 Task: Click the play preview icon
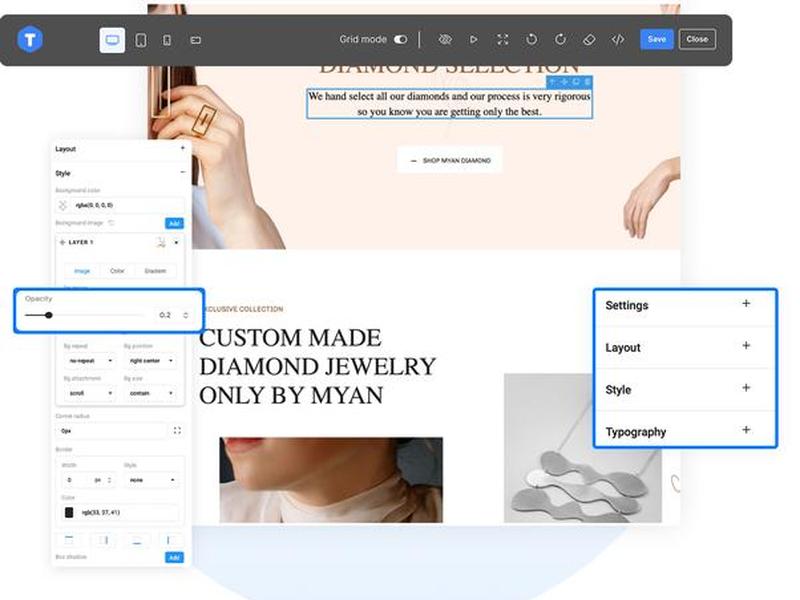[473, 39]
